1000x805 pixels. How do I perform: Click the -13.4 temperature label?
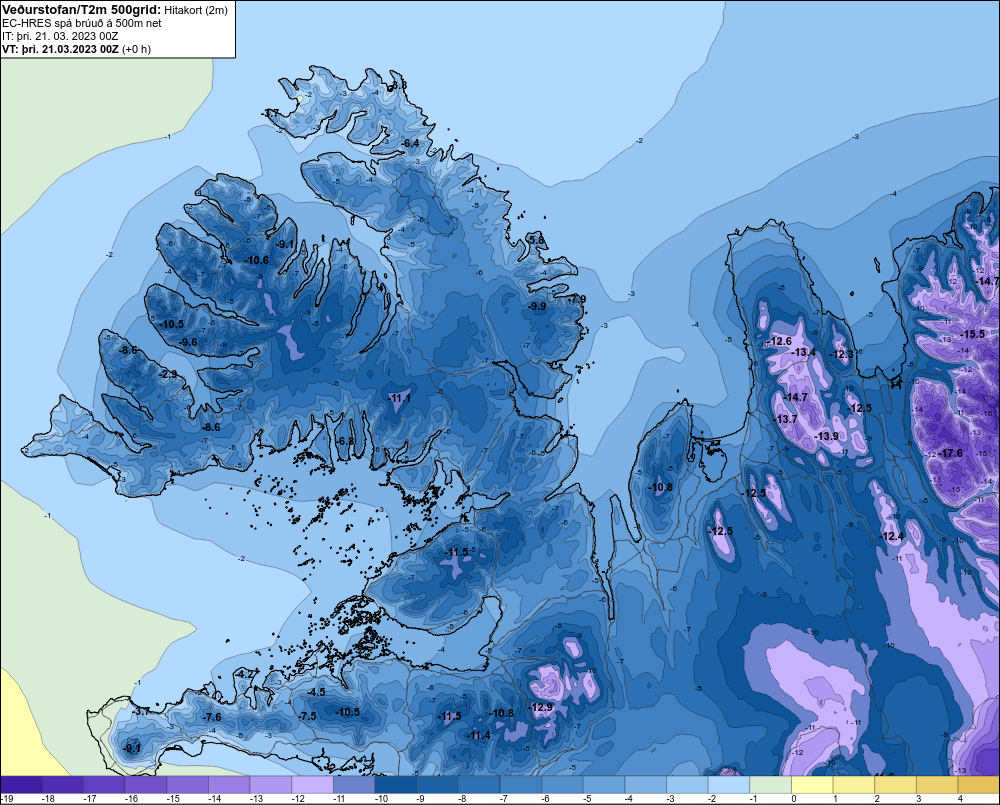click(803, 352)
